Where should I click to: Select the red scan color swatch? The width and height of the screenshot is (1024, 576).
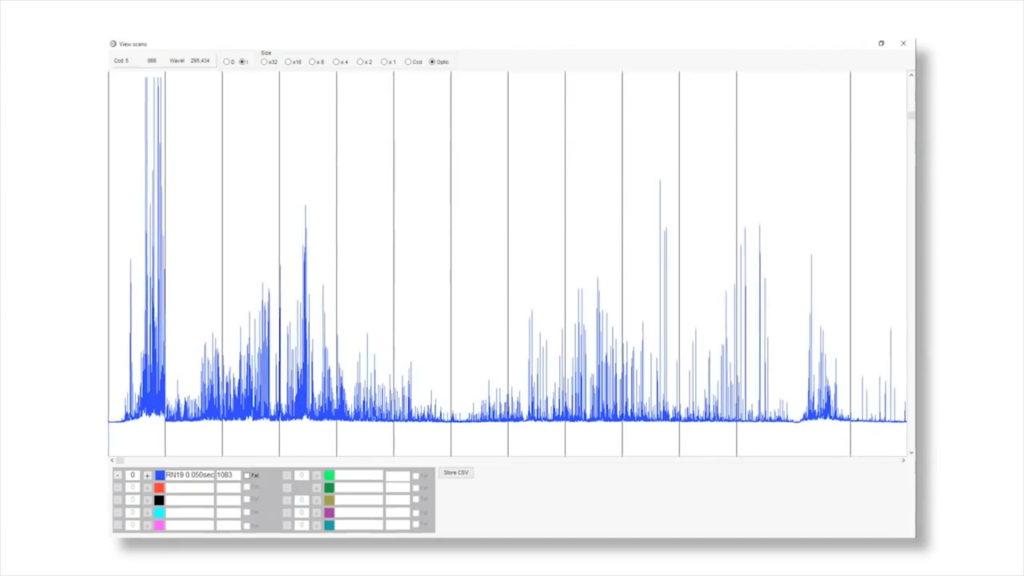159,488
